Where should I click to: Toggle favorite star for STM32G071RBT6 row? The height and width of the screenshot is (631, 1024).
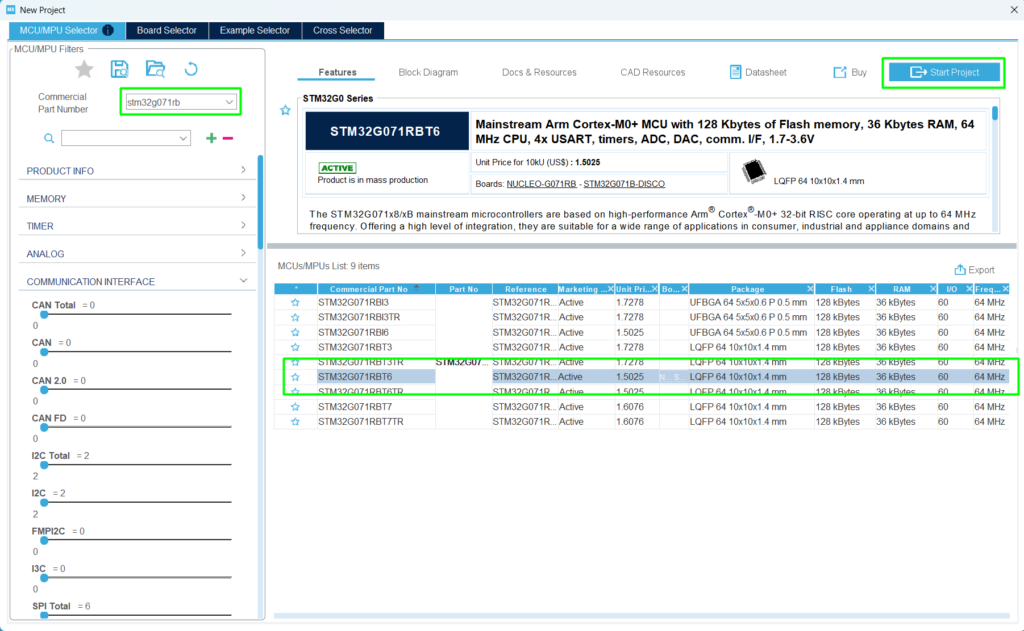(295, 377)
